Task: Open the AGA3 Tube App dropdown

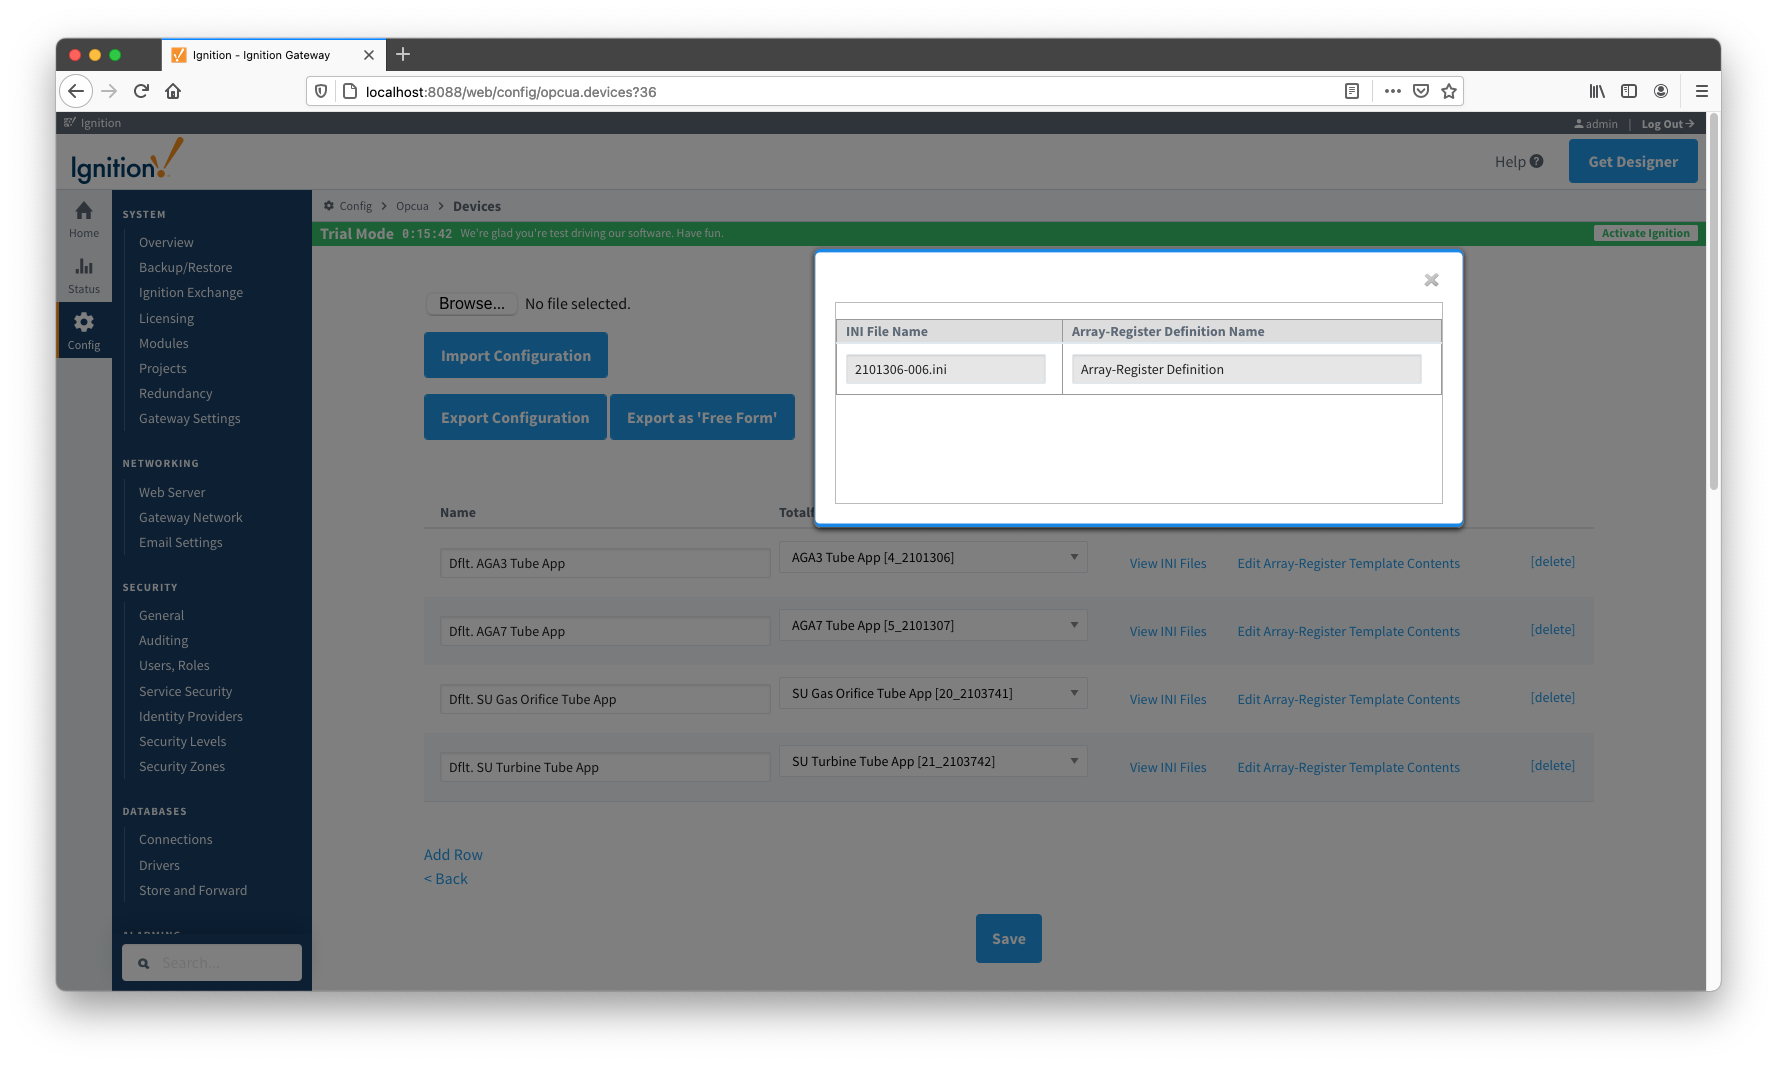Action: [x=933, y=557]
